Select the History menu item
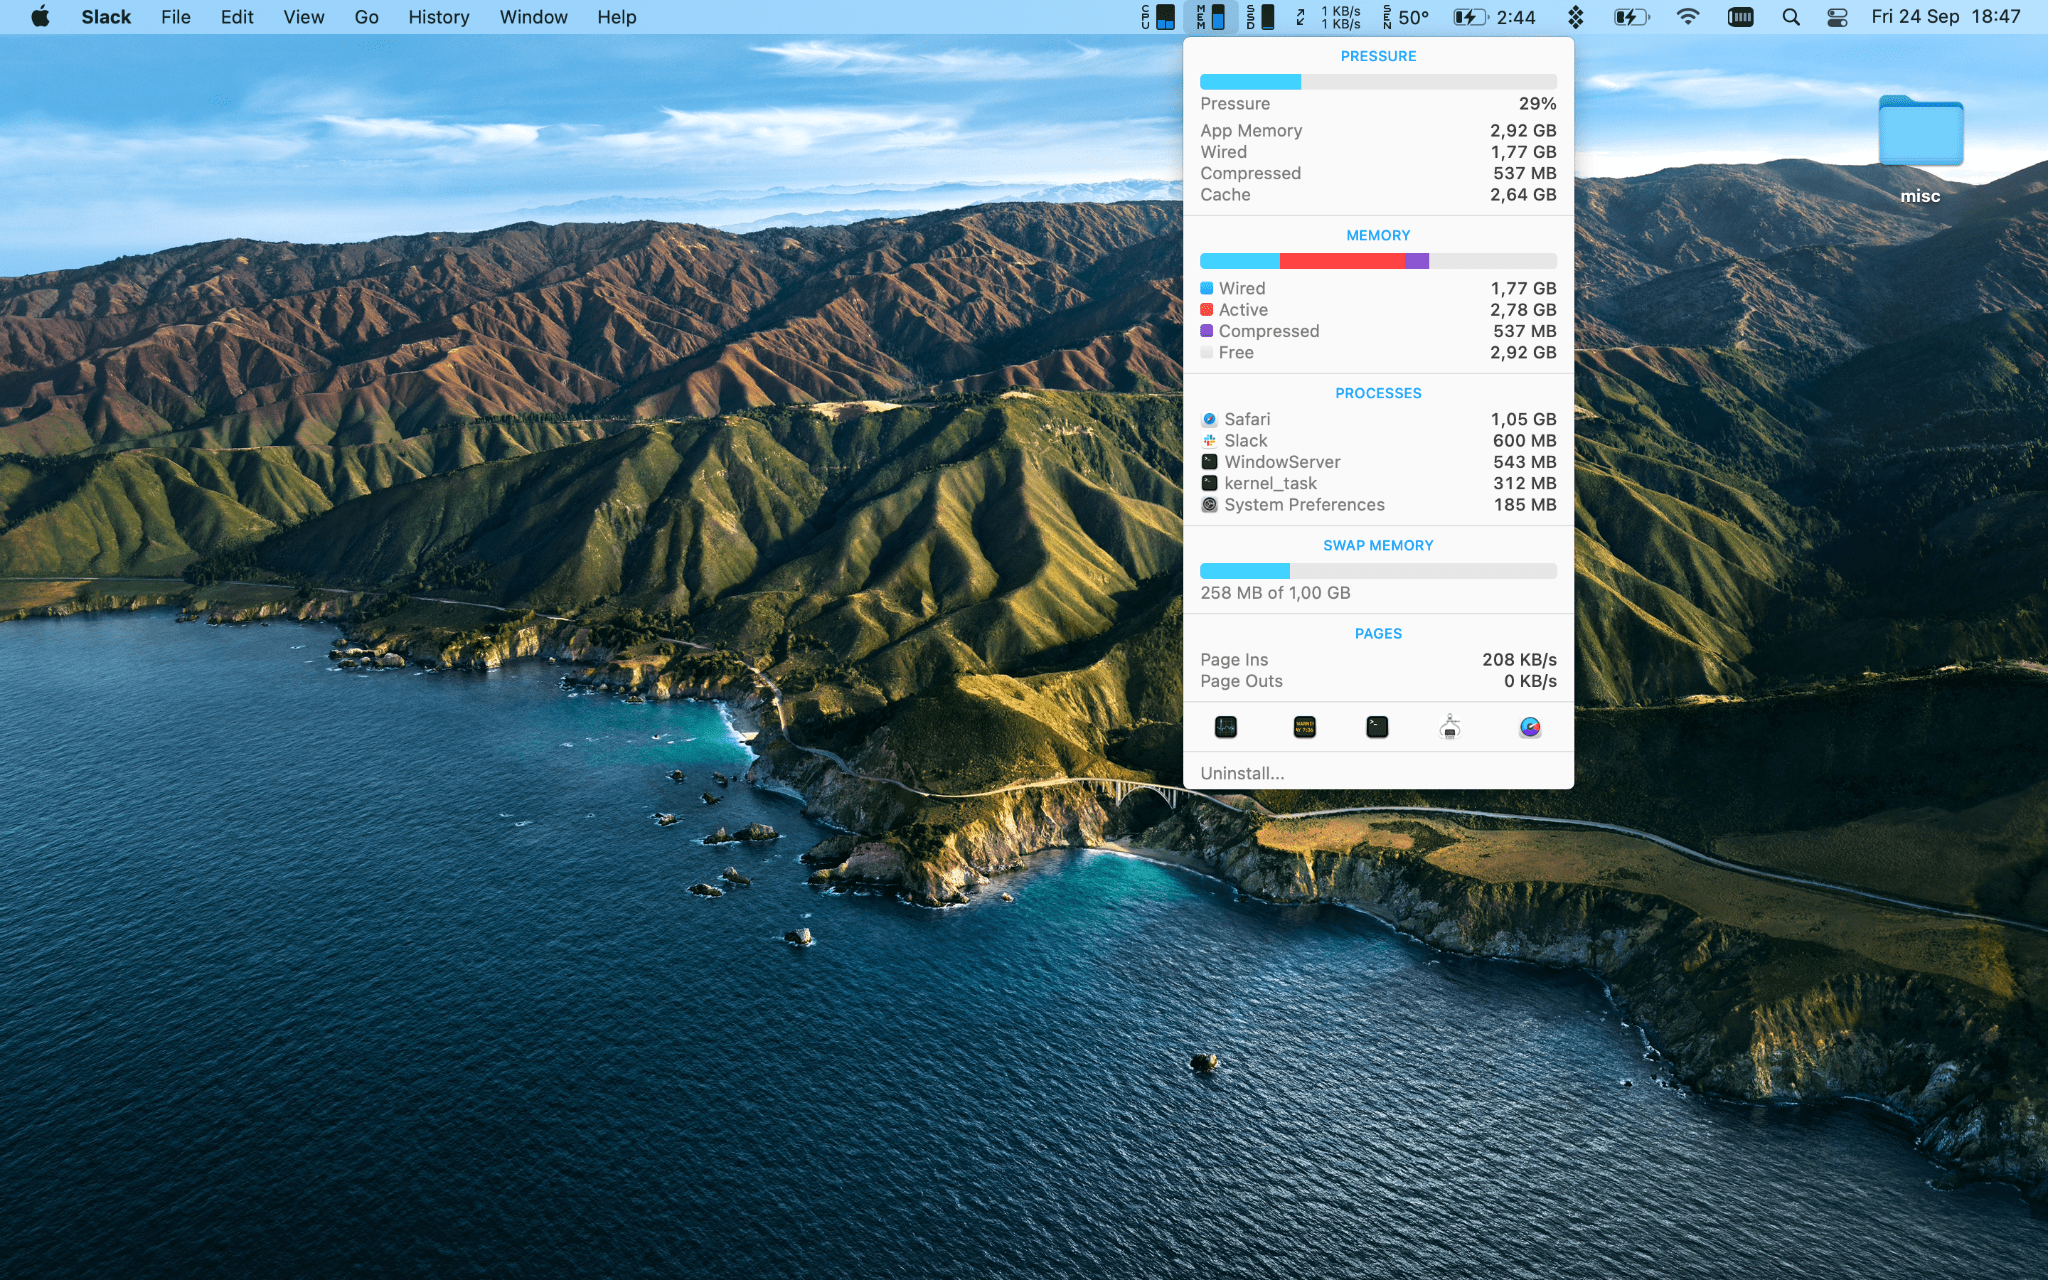This screenshot has width=2048, height=1280. click(438, 16)
